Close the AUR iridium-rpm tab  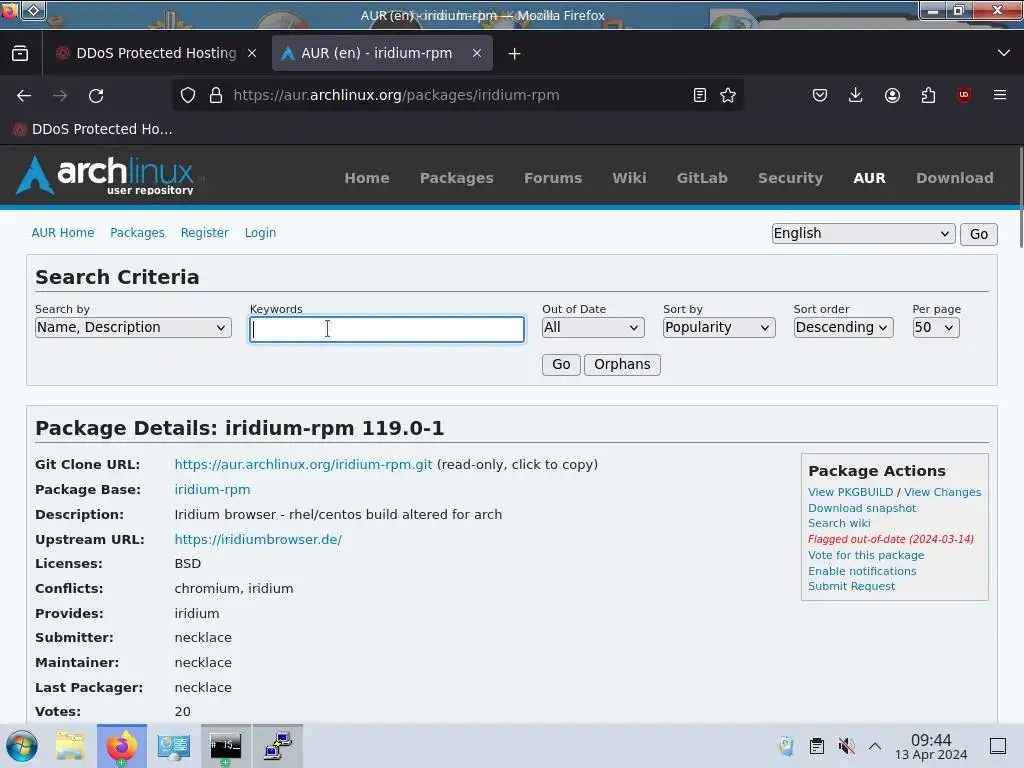pyautogui.click(x=477, y=54)
